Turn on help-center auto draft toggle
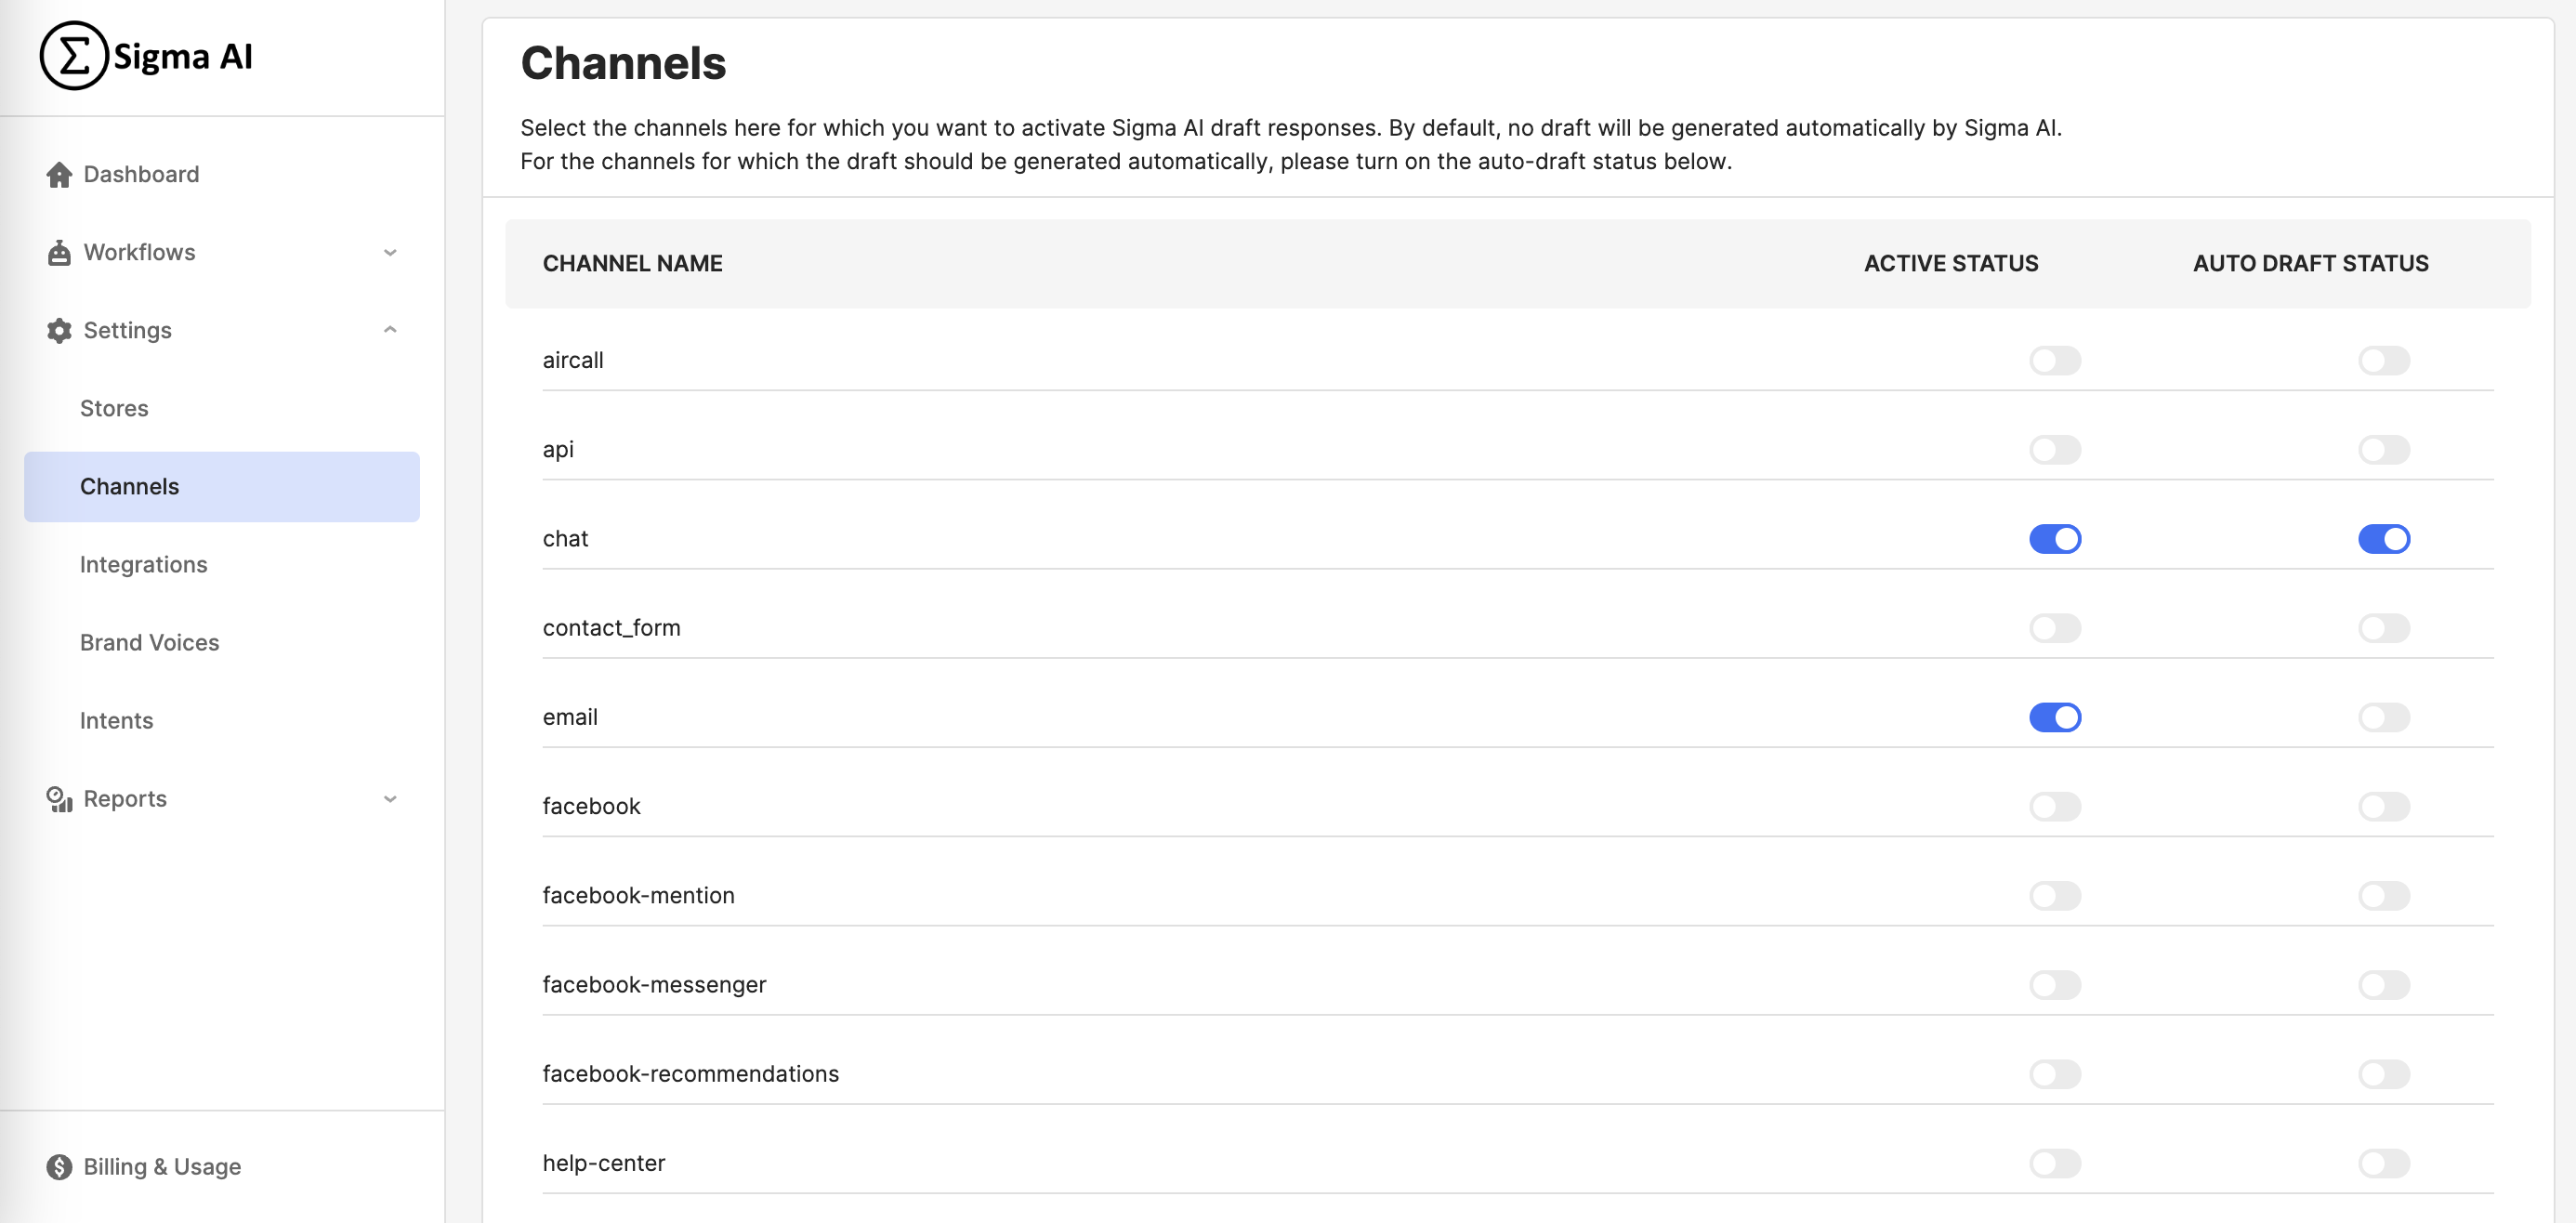This screenshot has height=1223, width=2576. pos(2384,1163)
